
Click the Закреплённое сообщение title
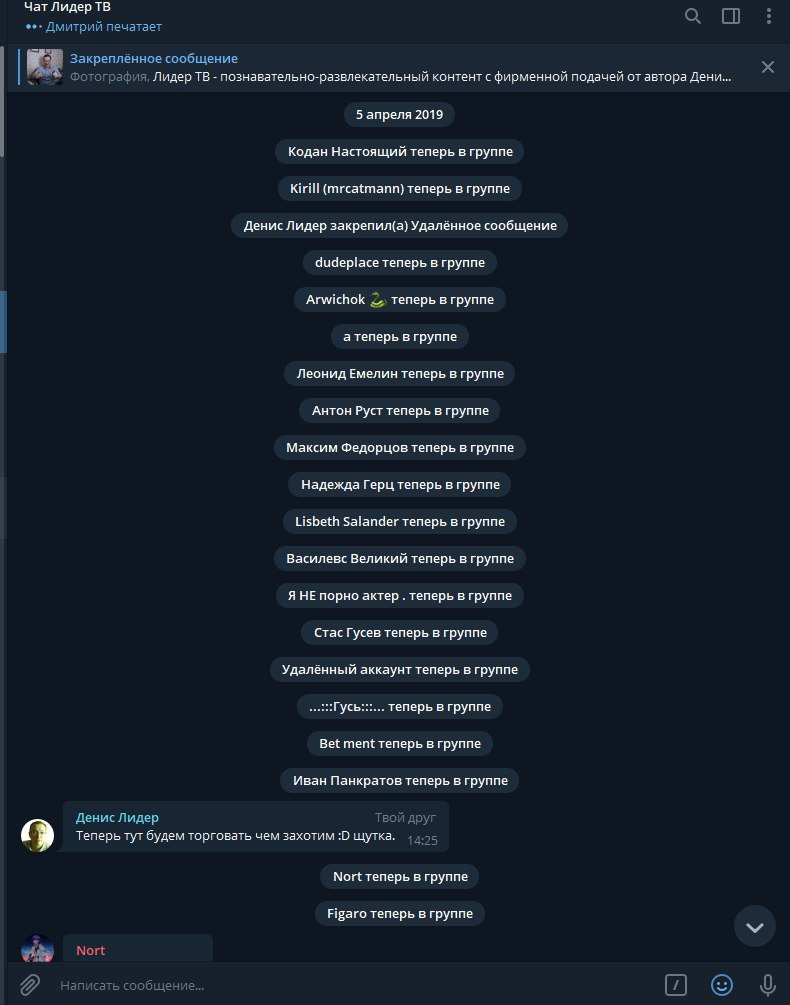pyautogui.click(x=154, y=58)
